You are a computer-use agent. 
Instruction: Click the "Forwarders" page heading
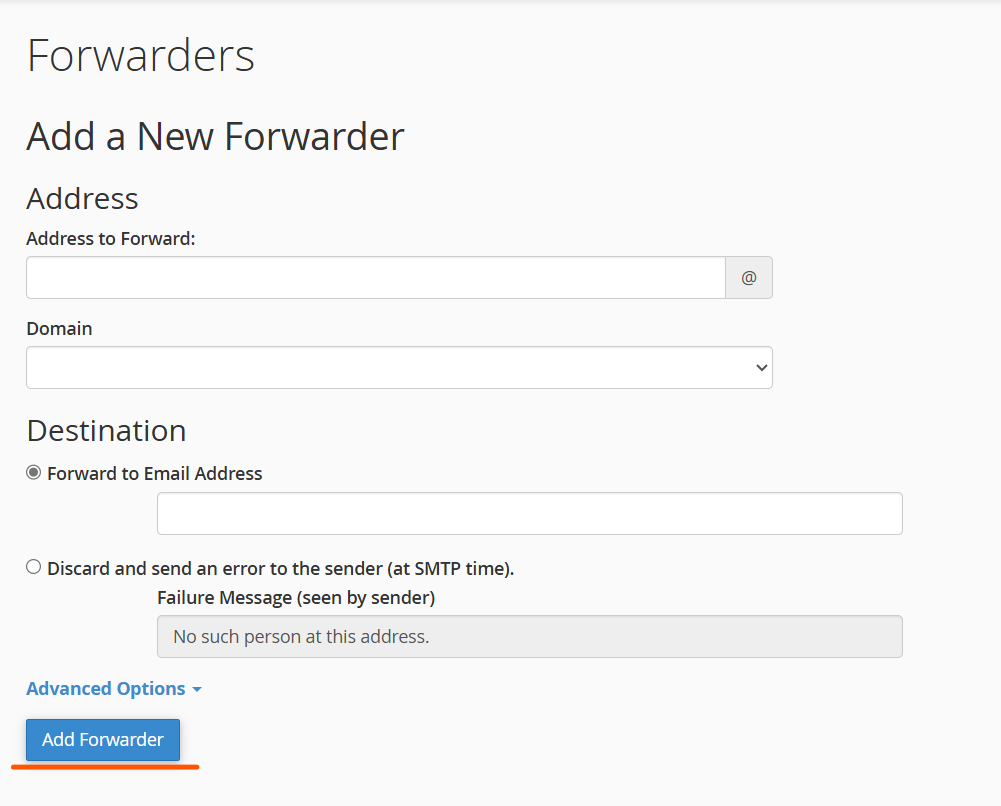click(x=140, y=55)
